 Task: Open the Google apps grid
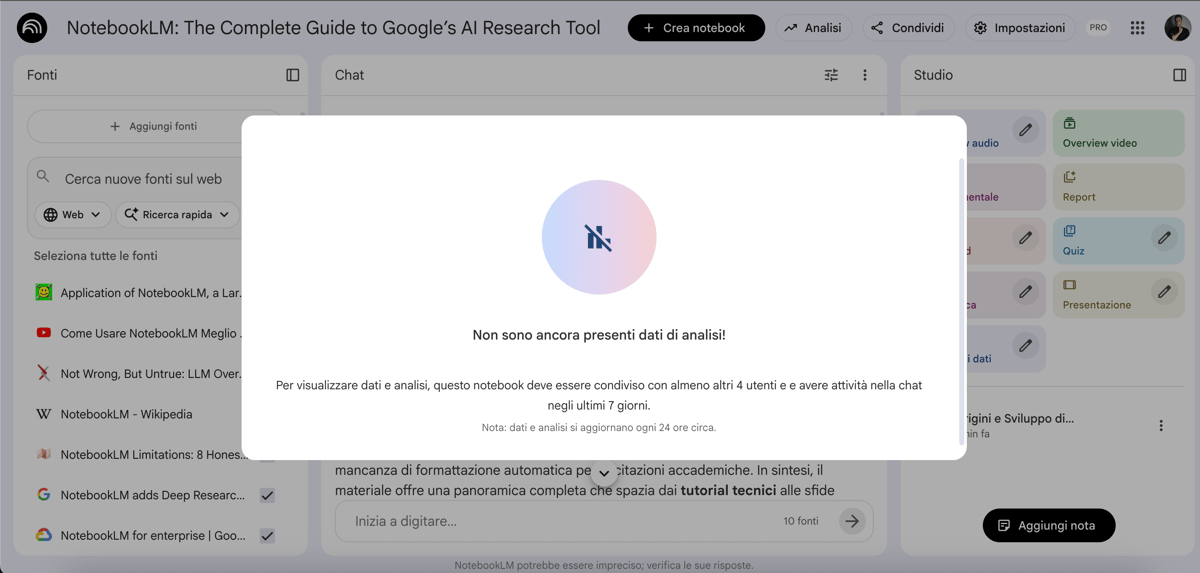point(1137,28)
